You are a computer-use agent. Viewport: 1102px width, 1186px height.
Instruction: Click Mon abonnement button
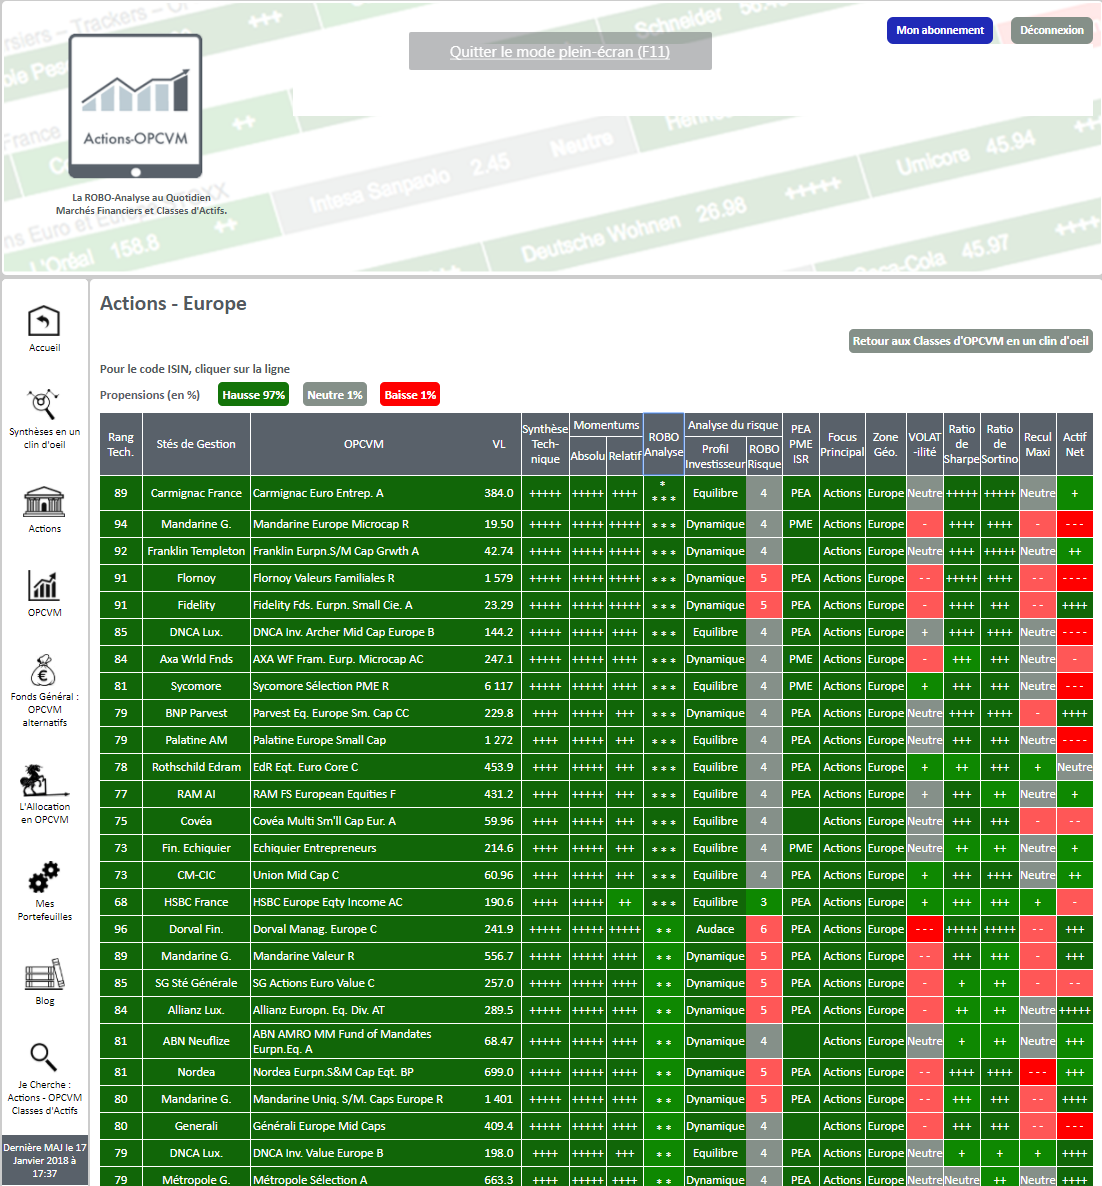(x=939, y=30)
